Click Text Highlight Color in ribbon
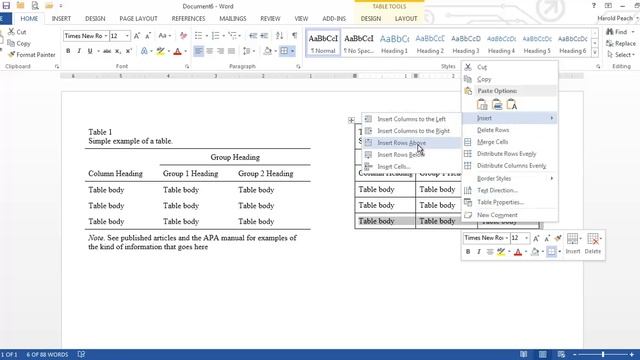Viewport: 640px width, 360px height. pyautogui.click(x=160, y=51)
